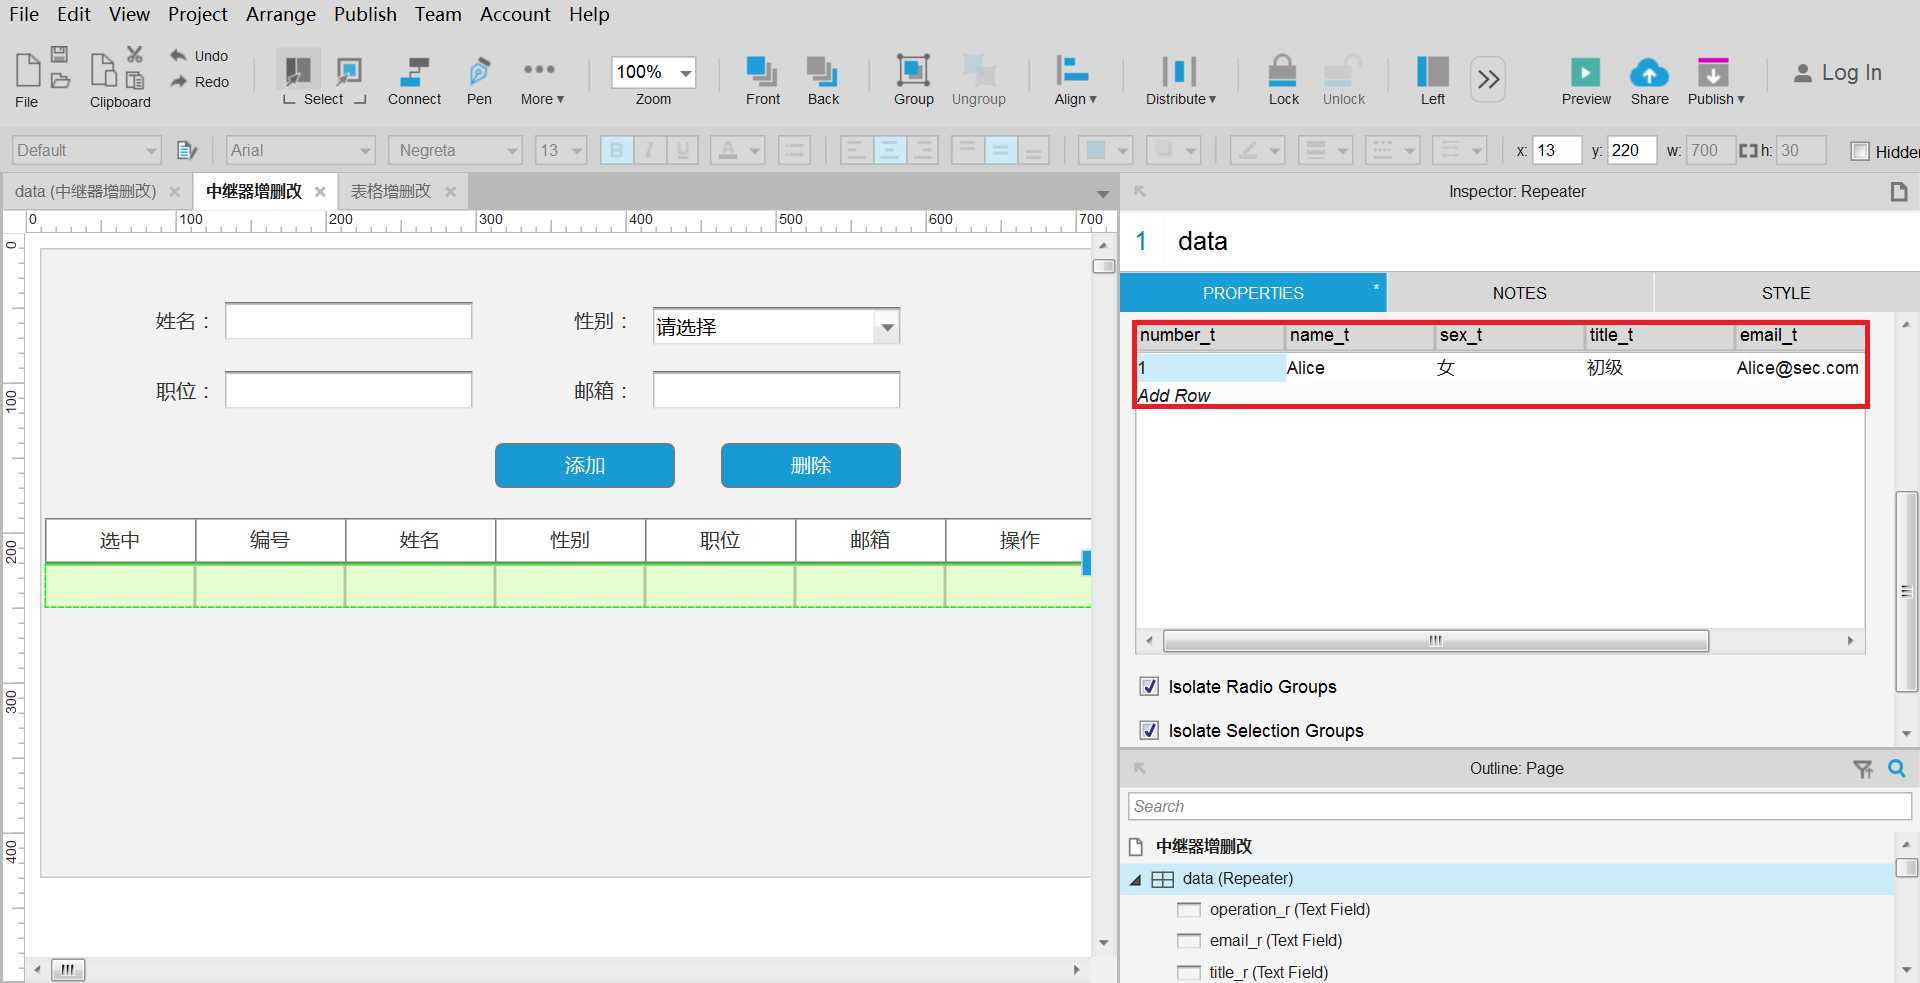Align text right
Screen dimensions: 1920x983
pos(922,150)
